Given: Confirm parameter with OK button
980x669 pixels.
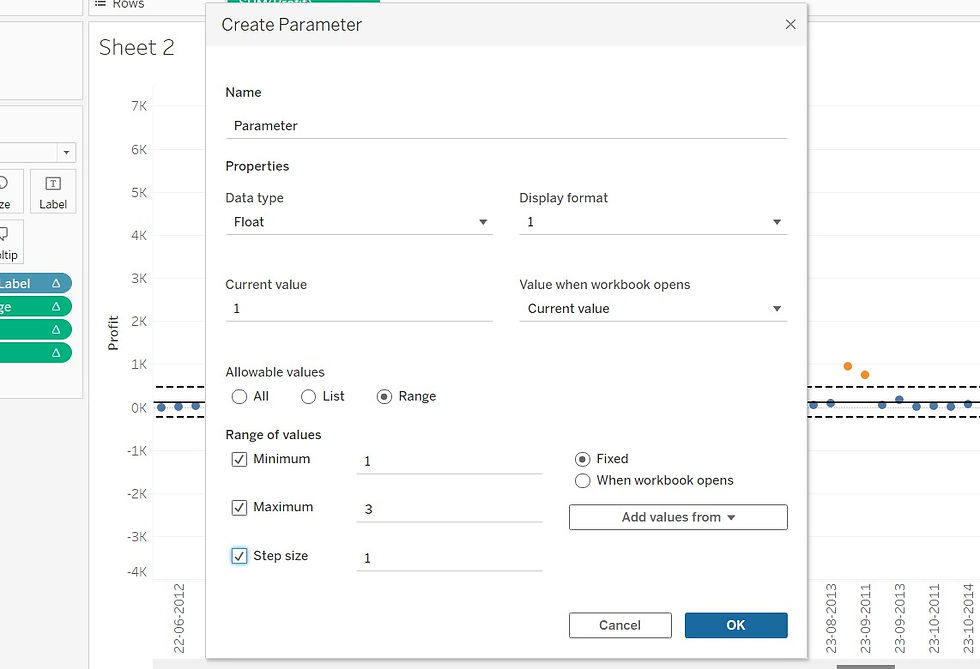Looking at the screenshot, I should click(736, 625).
